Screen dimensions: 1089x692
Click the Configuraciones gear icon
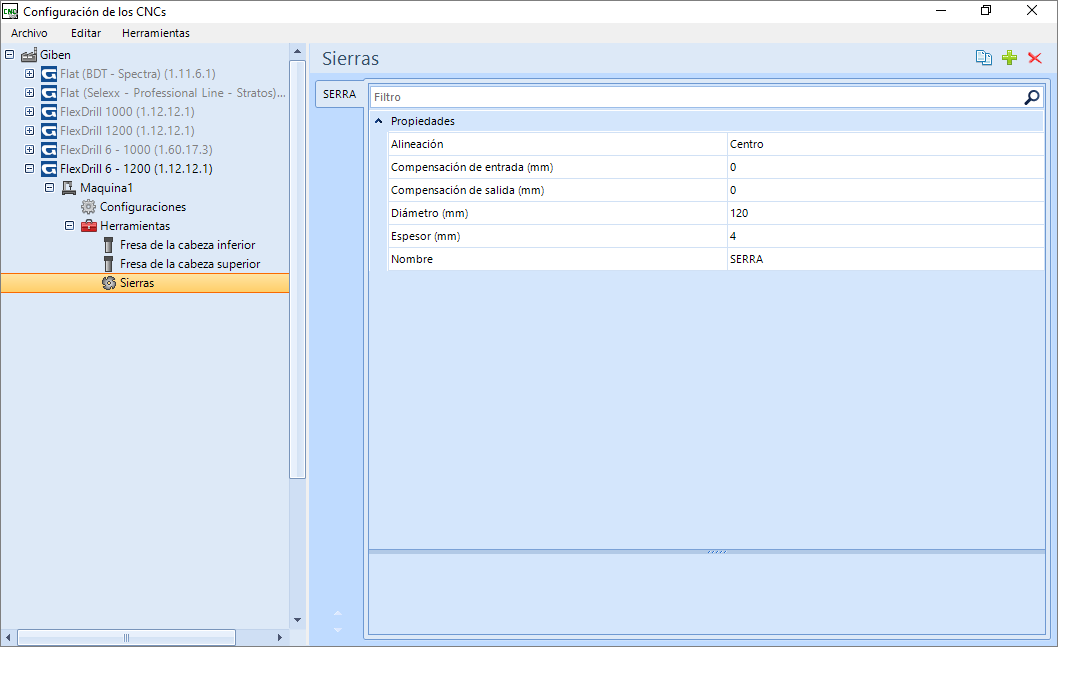pos(88,207)
